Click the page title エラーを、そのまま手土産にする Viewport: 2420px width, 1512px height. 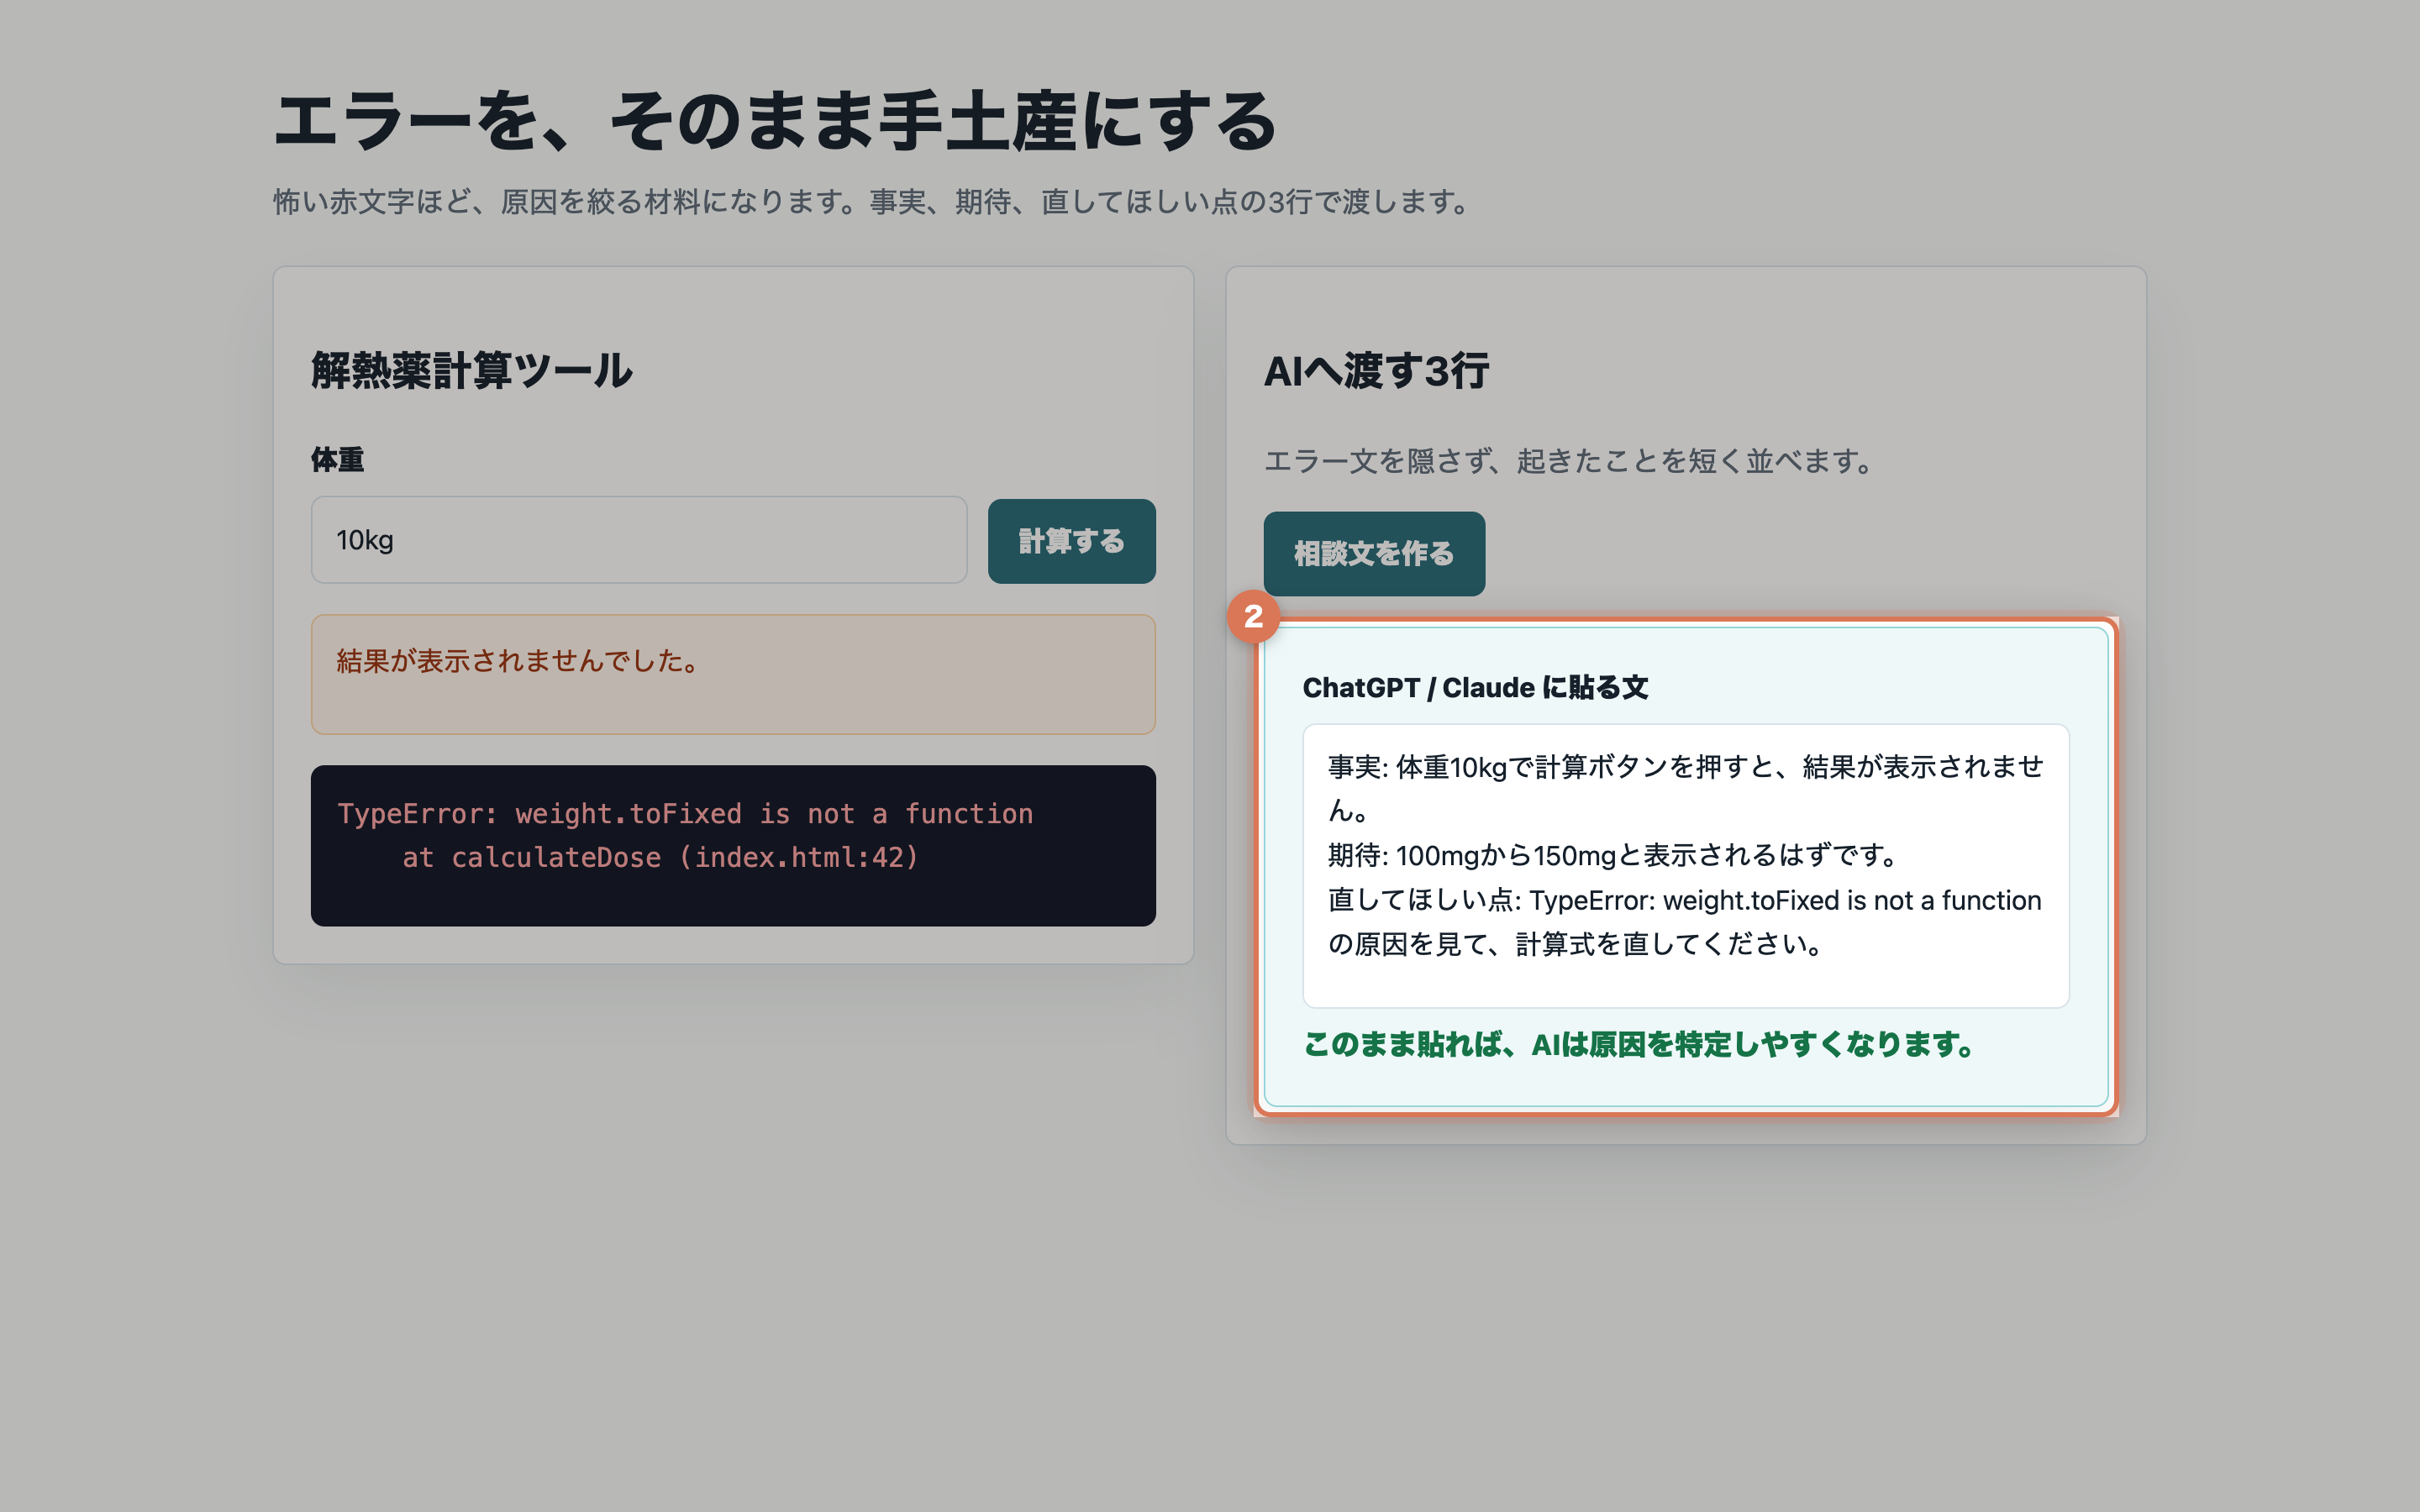click(x=775, y=121)
